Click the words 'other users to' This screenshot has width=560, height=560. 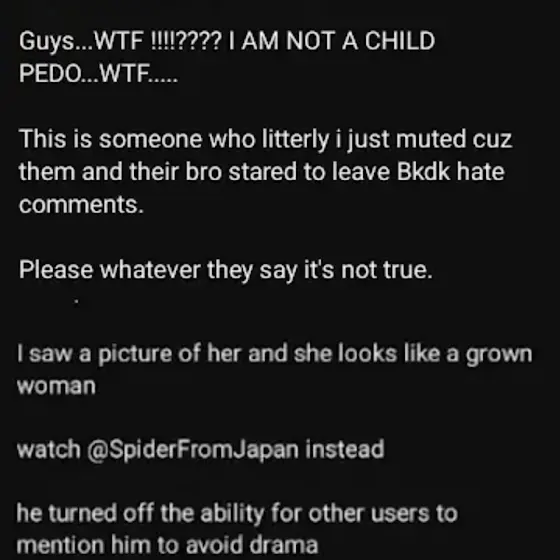tap(383, 513)
